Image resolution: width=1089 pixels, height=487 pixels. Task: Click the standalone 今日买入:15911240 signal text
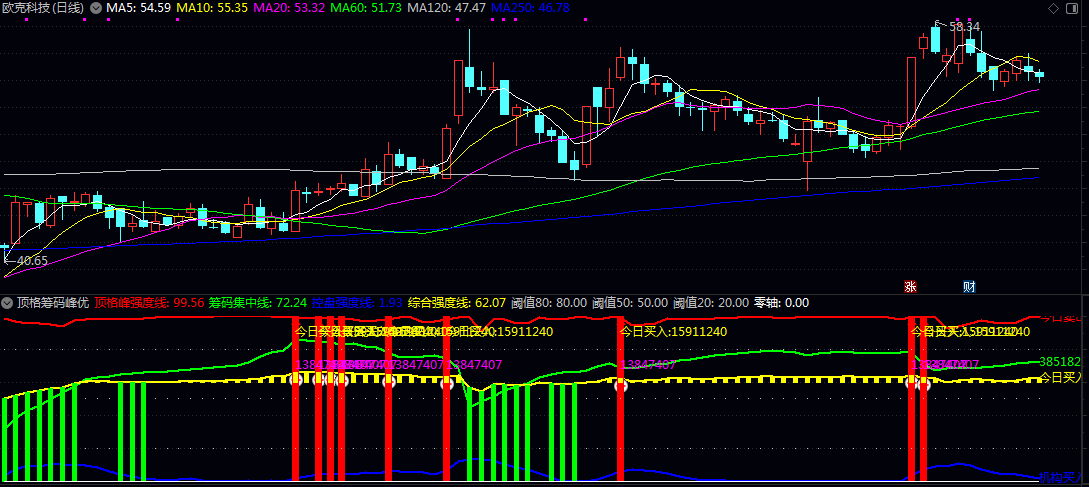[673, 331]
